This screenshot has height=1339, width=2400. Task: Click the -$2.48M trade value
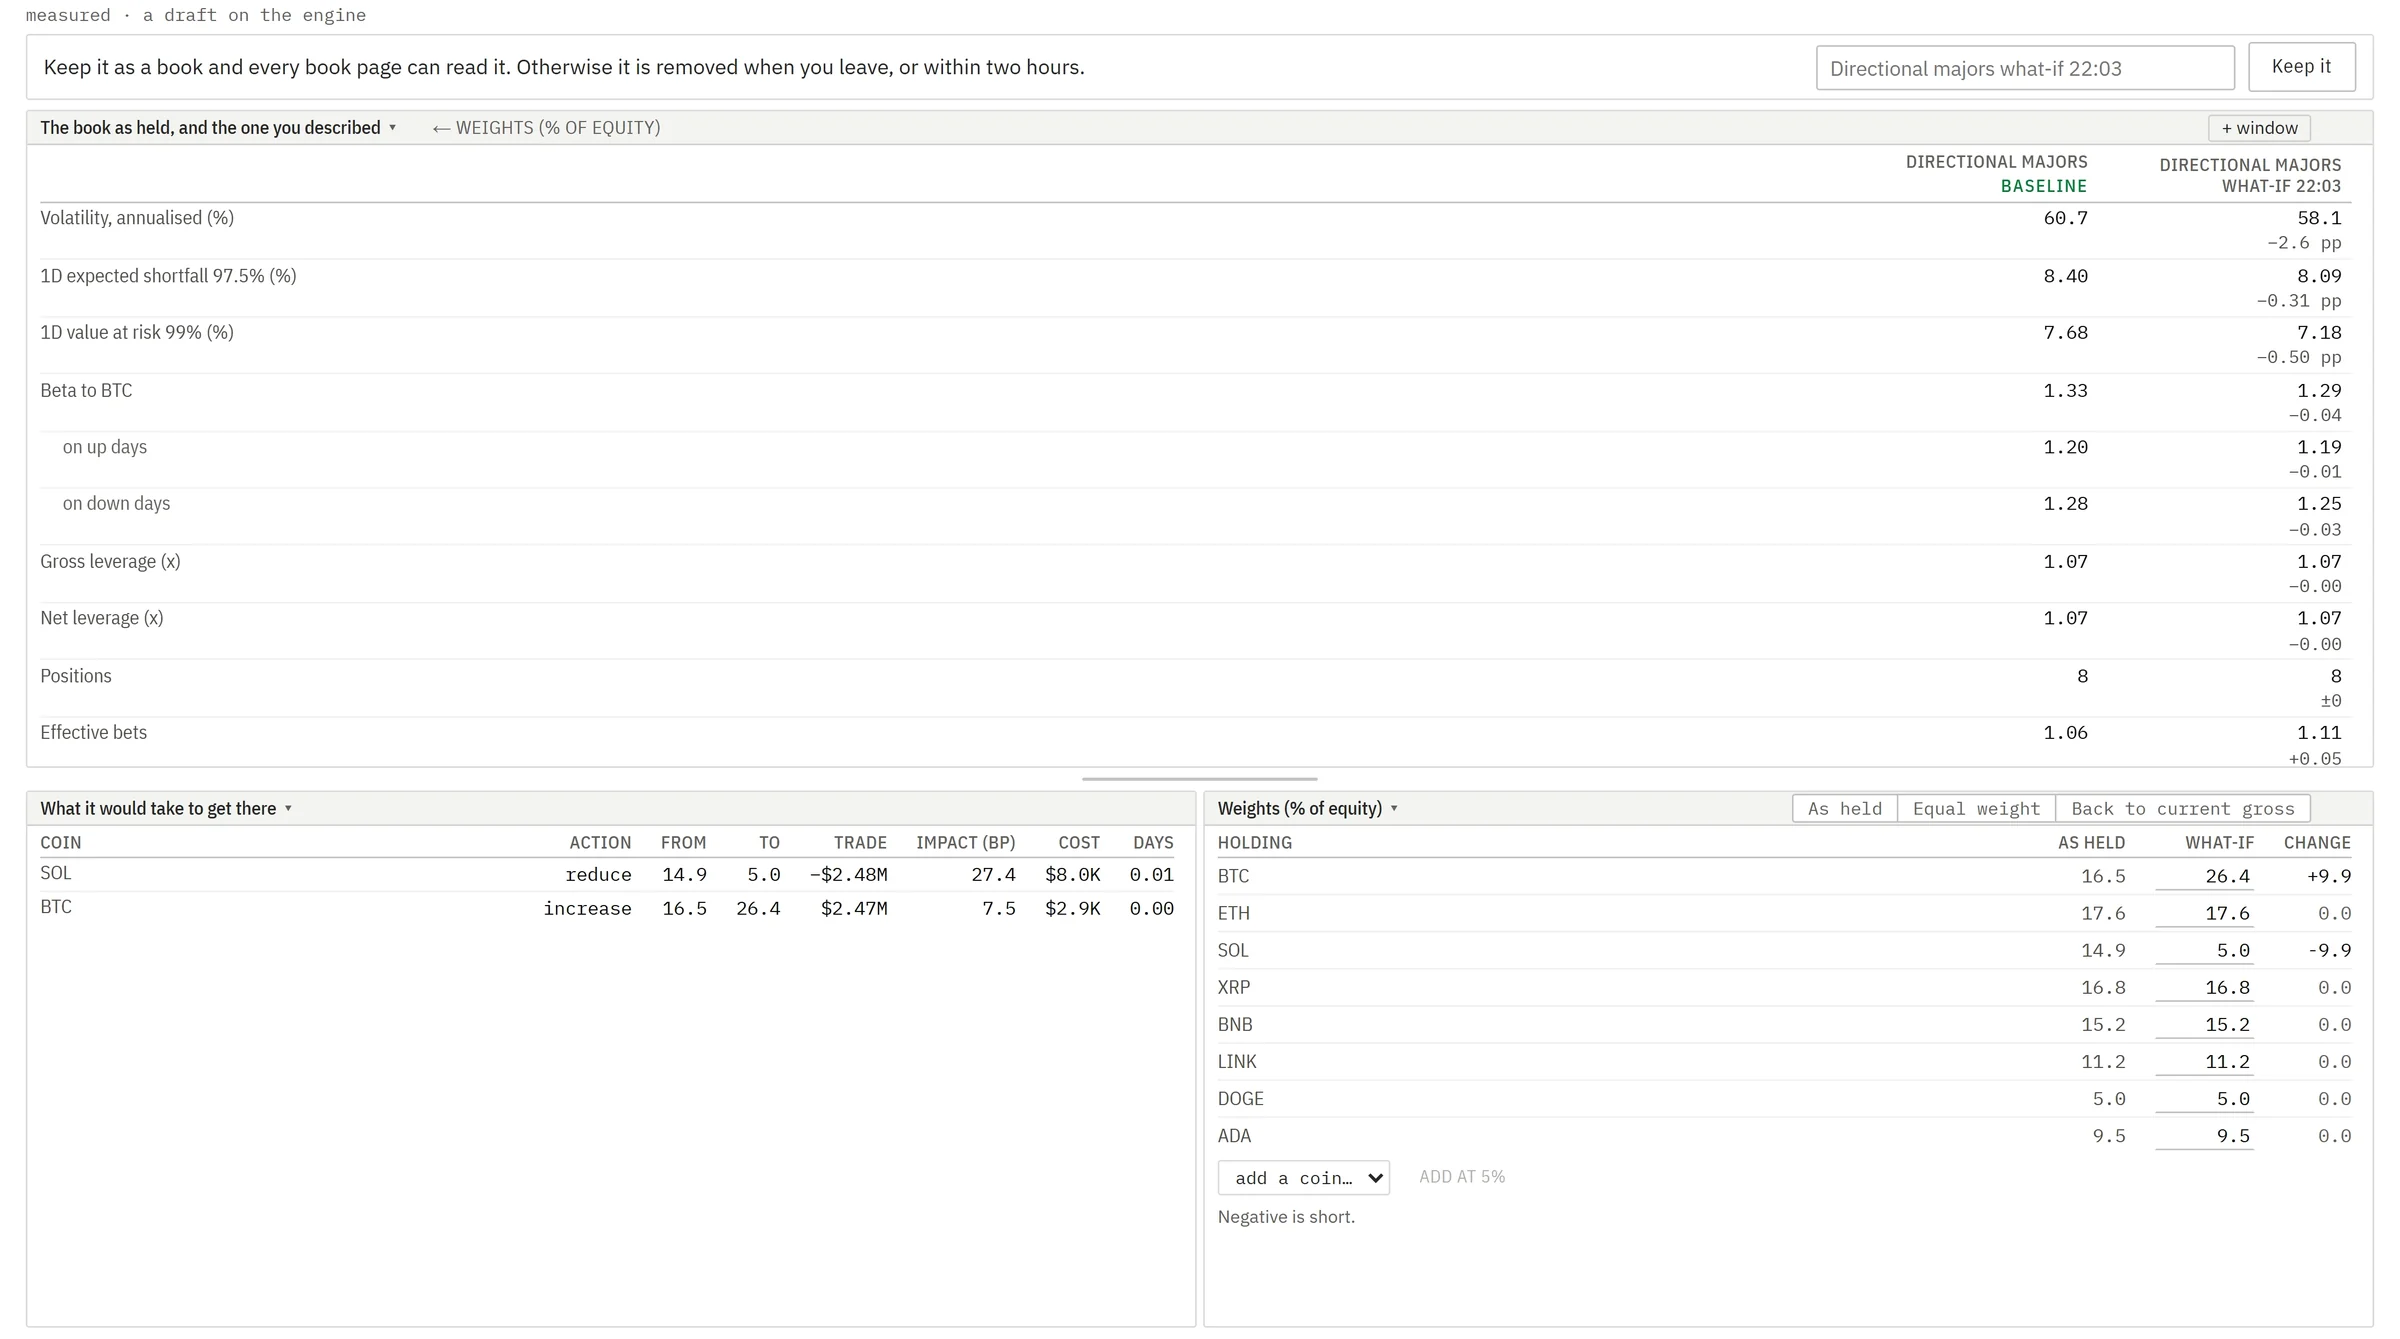click(848, 874)
